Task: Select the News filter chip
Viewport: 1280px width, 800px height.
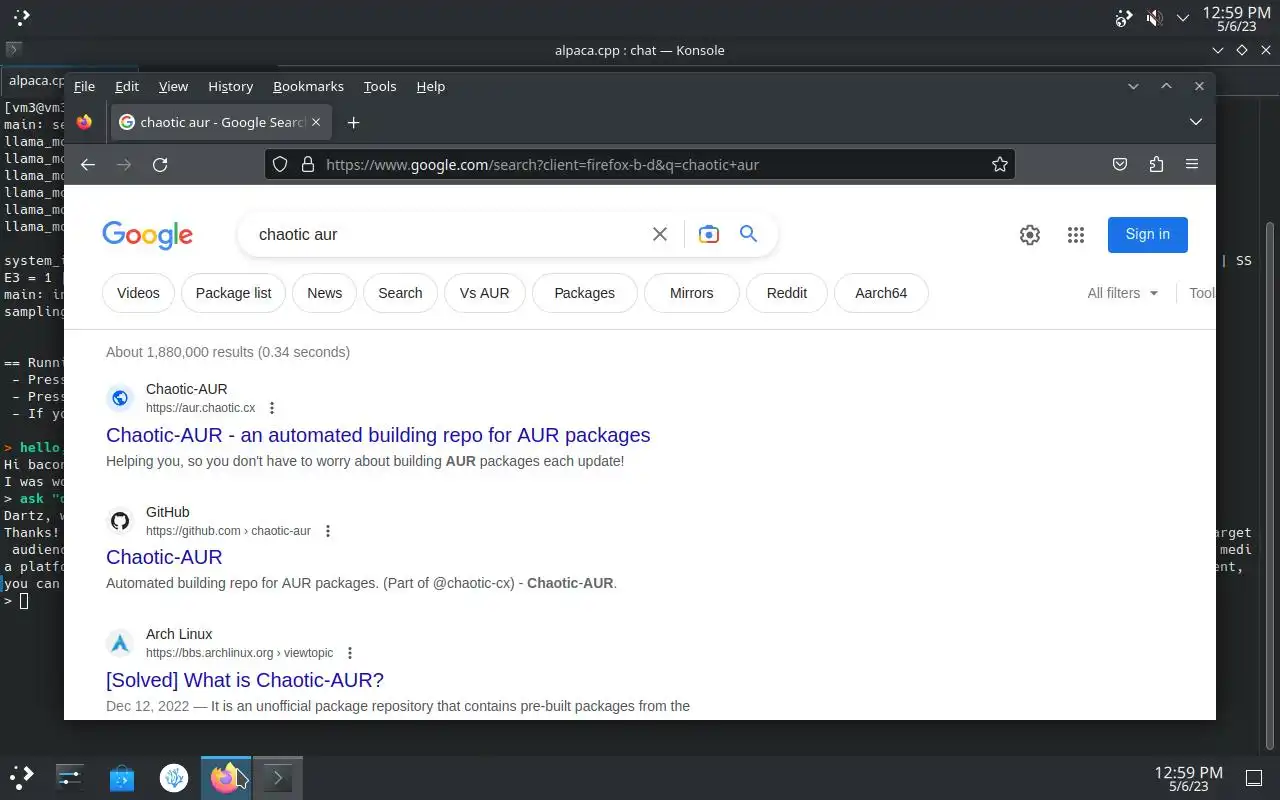Action: pos(325,293)
